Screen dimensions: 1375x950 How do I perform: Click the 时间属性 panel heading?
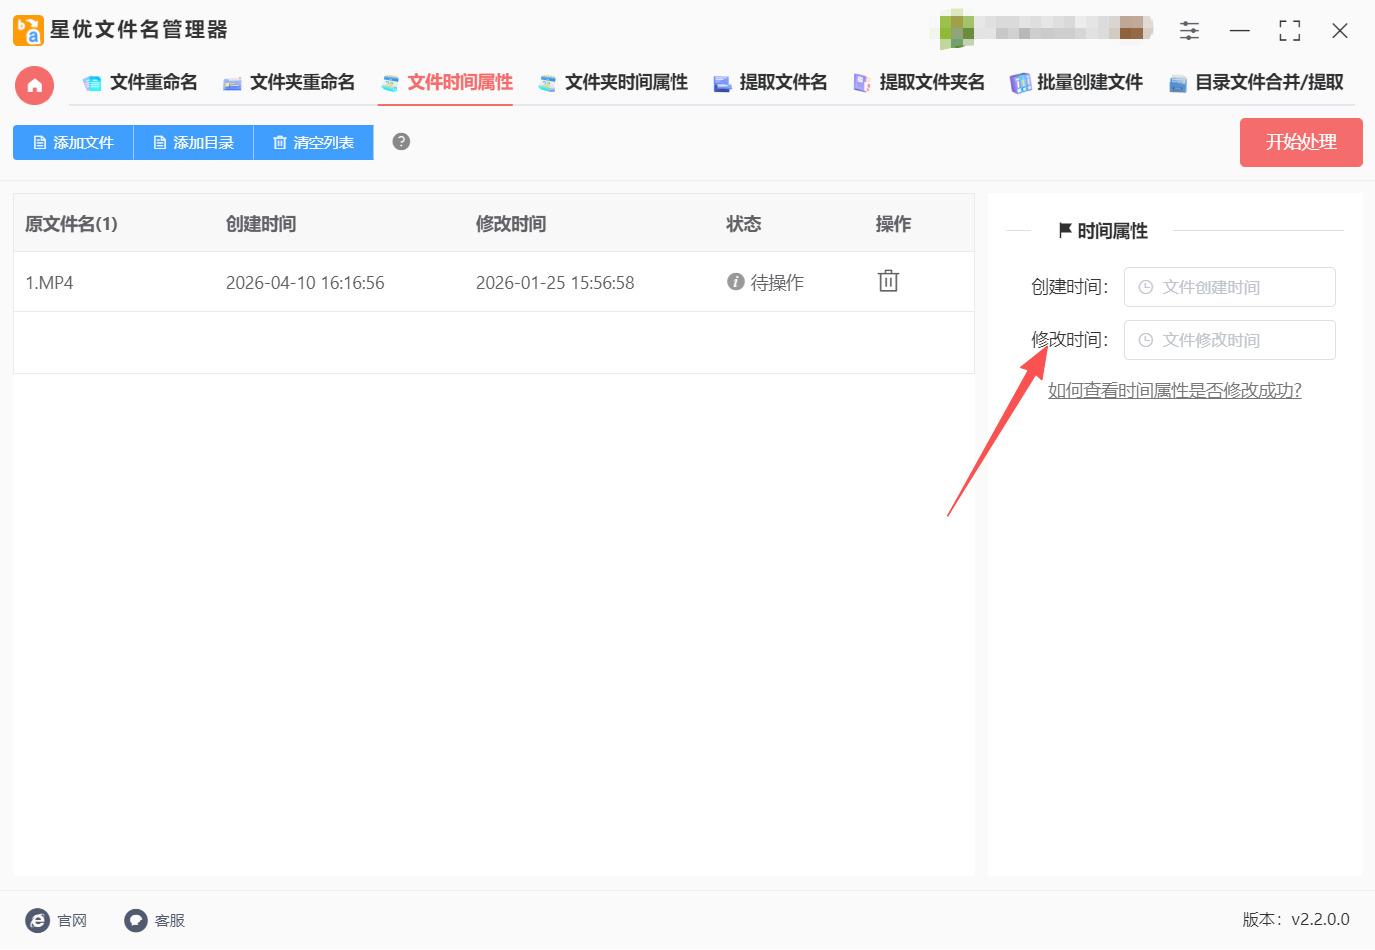(1103, 231)
